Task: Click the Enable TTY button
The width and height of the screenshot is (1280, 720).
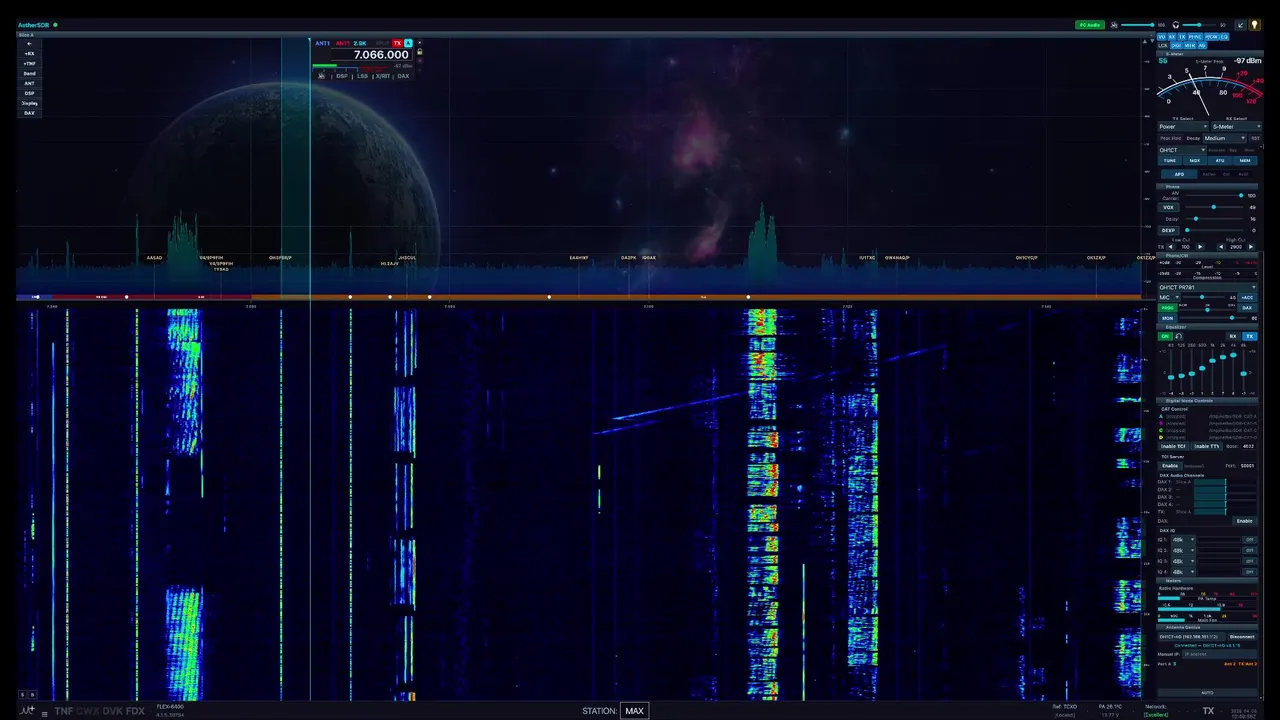Action: pos(1207,446)
